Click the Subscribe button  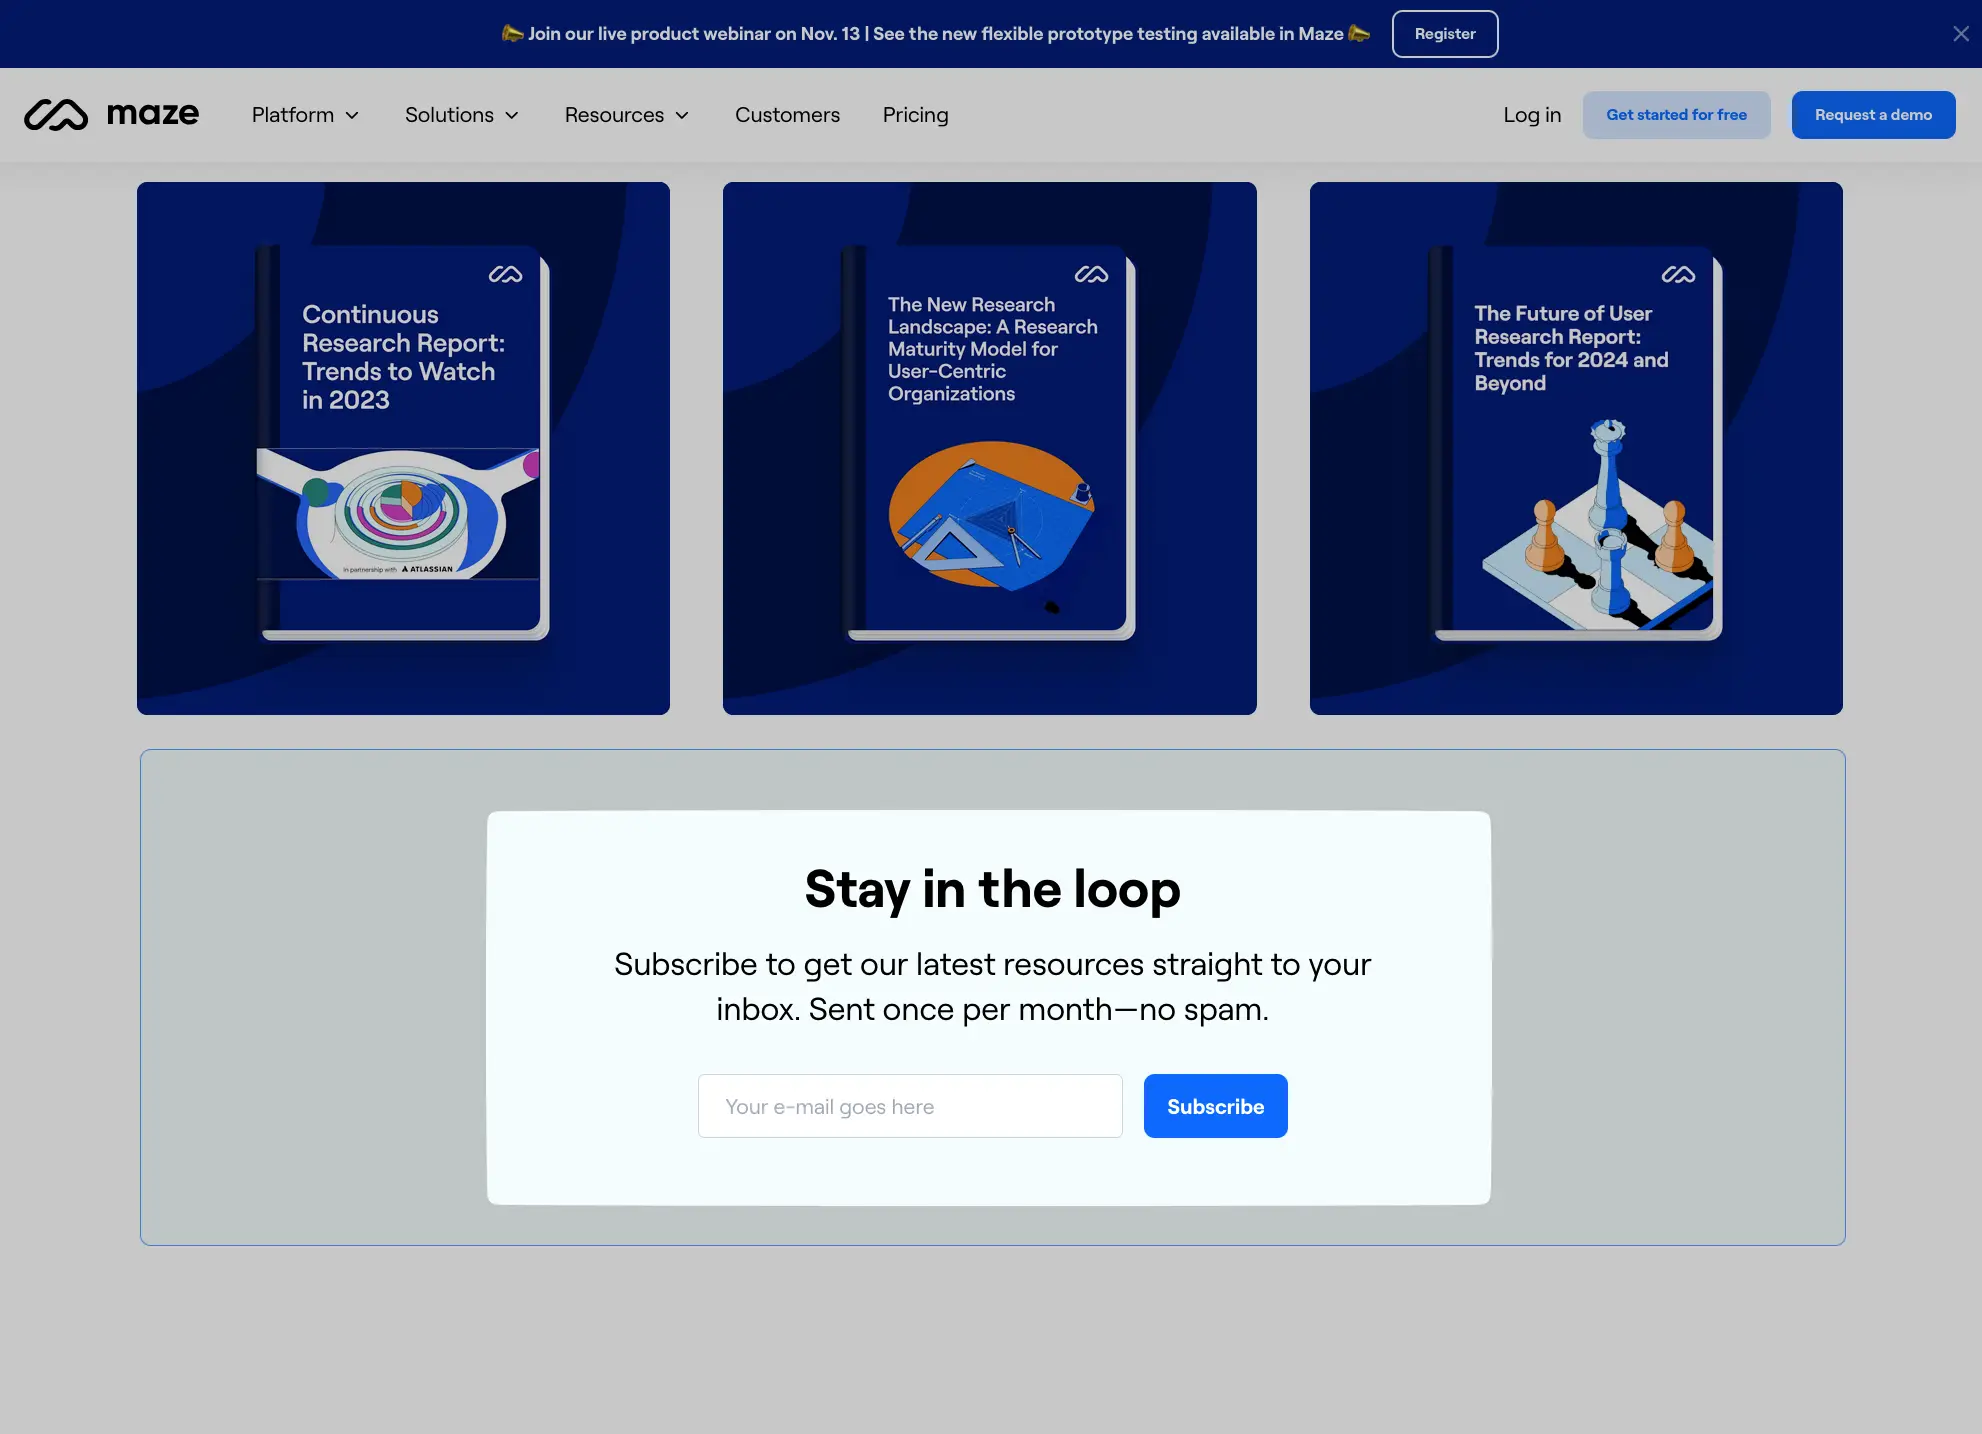pos(1216,1106)
